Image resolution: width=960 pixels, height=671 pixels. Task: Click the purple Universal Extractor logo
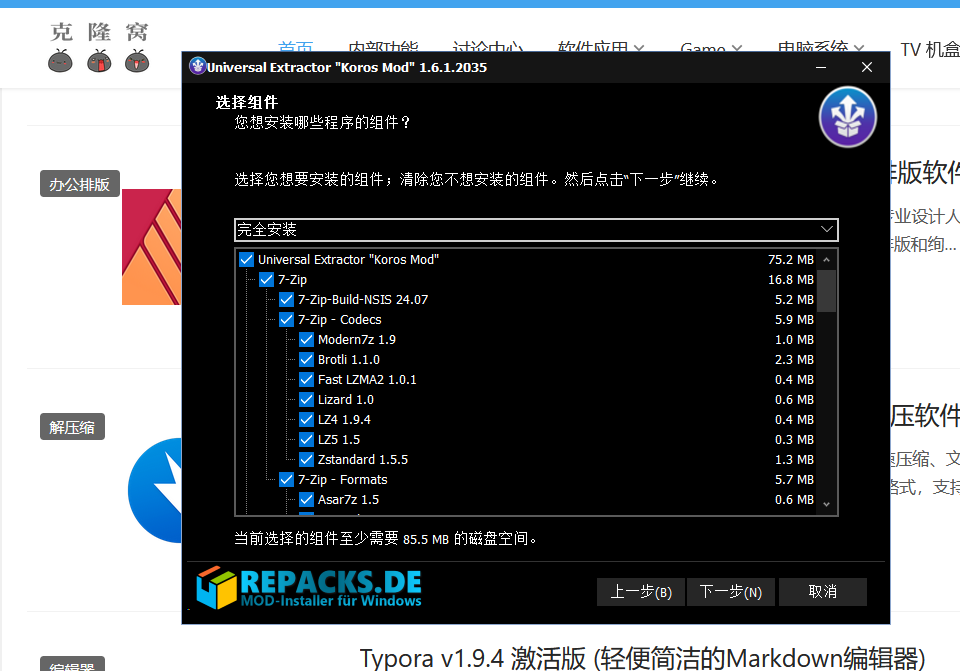(848, 118)
